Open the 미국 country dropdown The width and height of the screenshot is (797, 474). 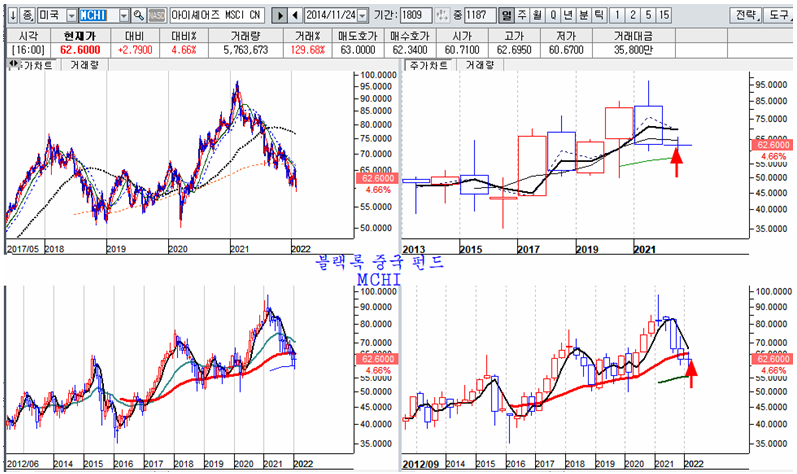pyautogui.click(x=68, y=16)
